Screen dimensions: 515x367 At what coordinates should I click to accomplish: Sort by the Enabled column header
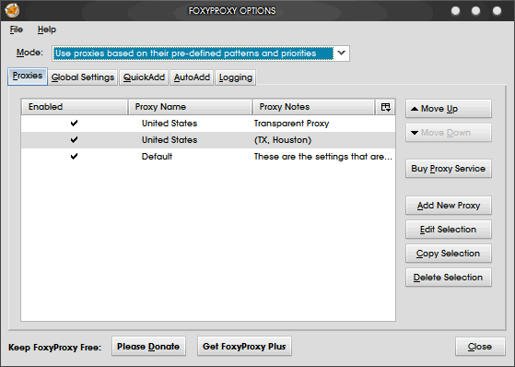pos(74,107)
